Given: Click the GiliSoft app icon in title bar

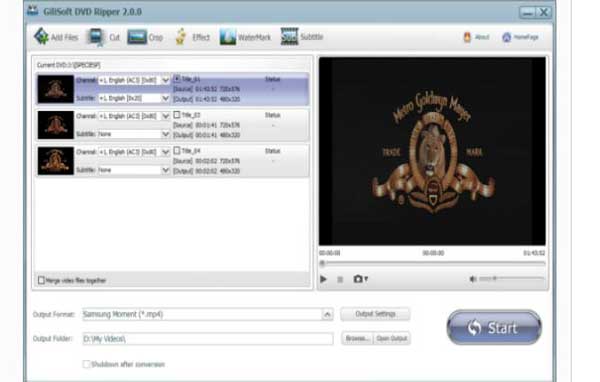Looking at the screenshot, I should tap(33, 11).
